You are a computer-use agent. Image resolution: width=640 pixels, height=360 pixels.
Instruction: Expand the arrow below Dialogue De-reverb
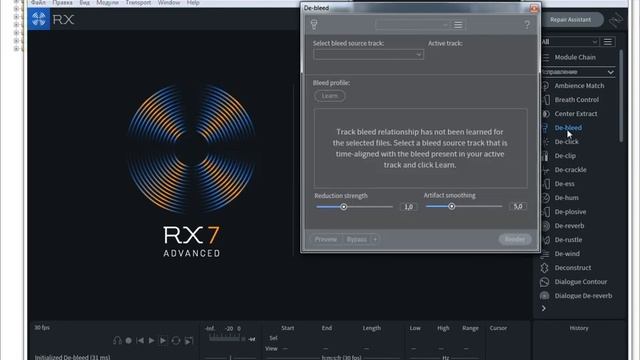click(x=544, y=309)
